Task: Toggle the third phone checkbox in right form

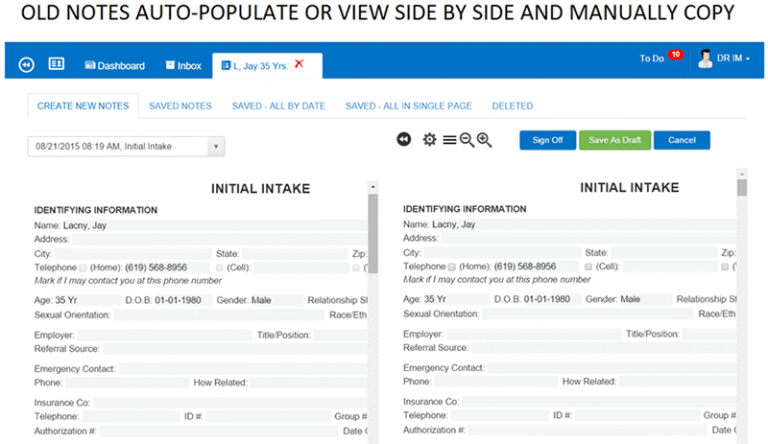Action: [x=725, y=267]
